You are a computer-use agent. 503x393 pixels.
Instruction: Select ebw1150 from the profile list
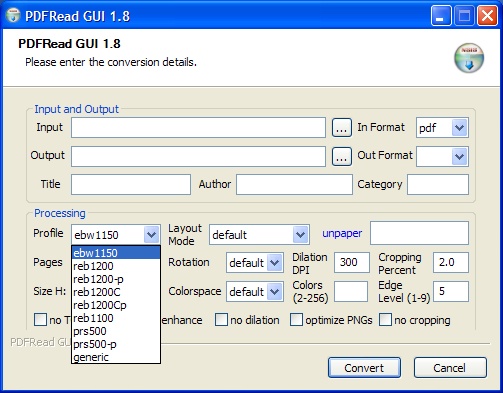pos(116,253)
